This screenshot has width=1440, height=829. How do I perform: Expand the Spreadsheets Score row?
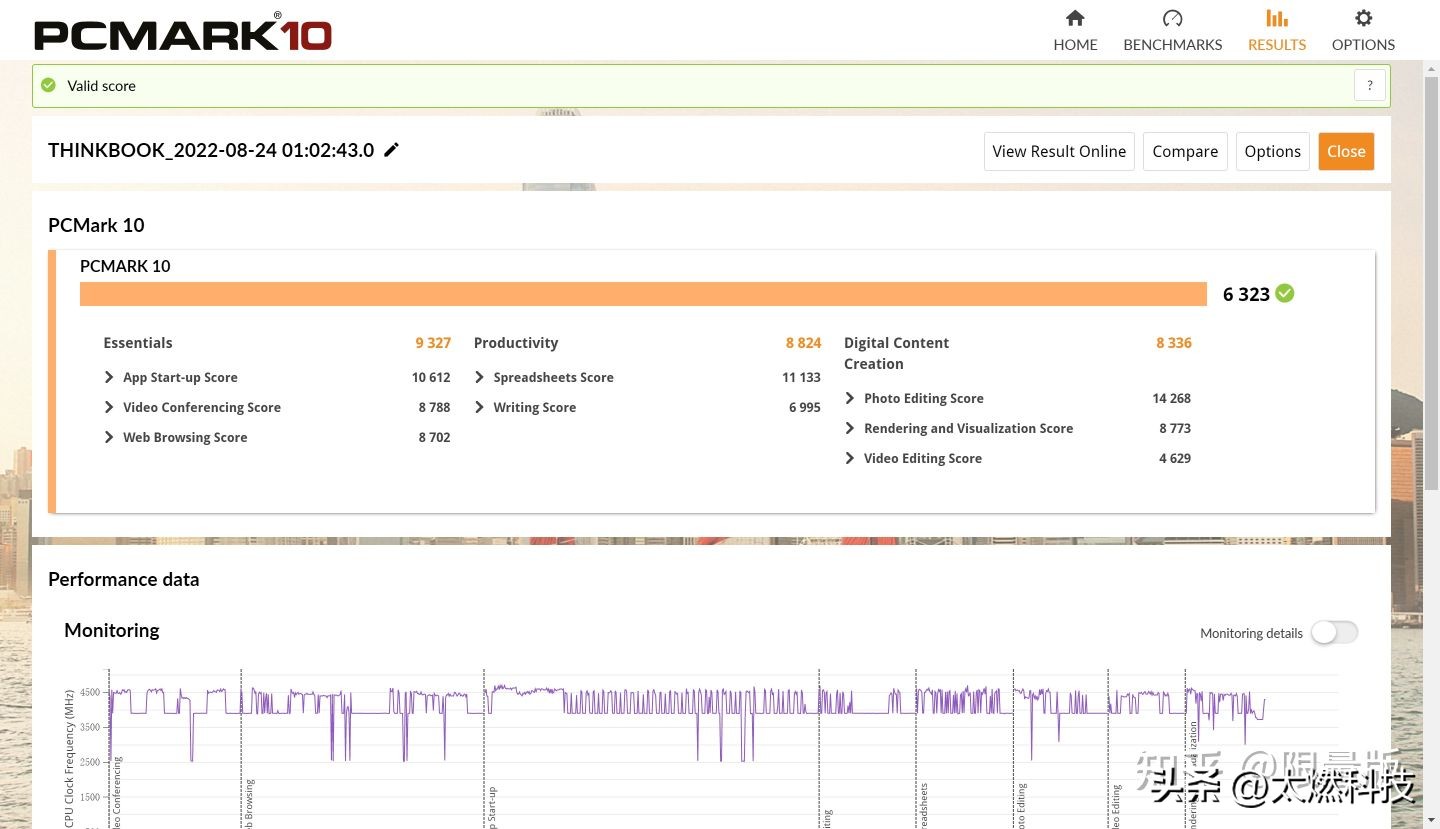(x=479, y=377)
